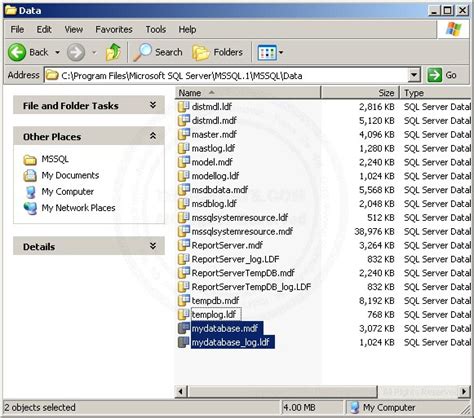
Task: Open the Forward history dropdown arrow
Action: tap(94, 52)
